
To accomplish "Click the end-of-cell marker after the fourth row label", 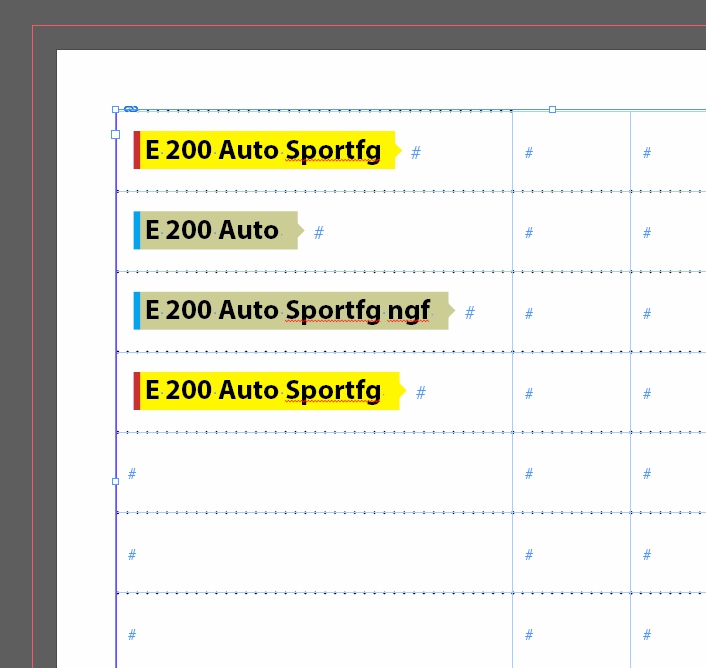I will pyautogui.click(x=421, y=393).
